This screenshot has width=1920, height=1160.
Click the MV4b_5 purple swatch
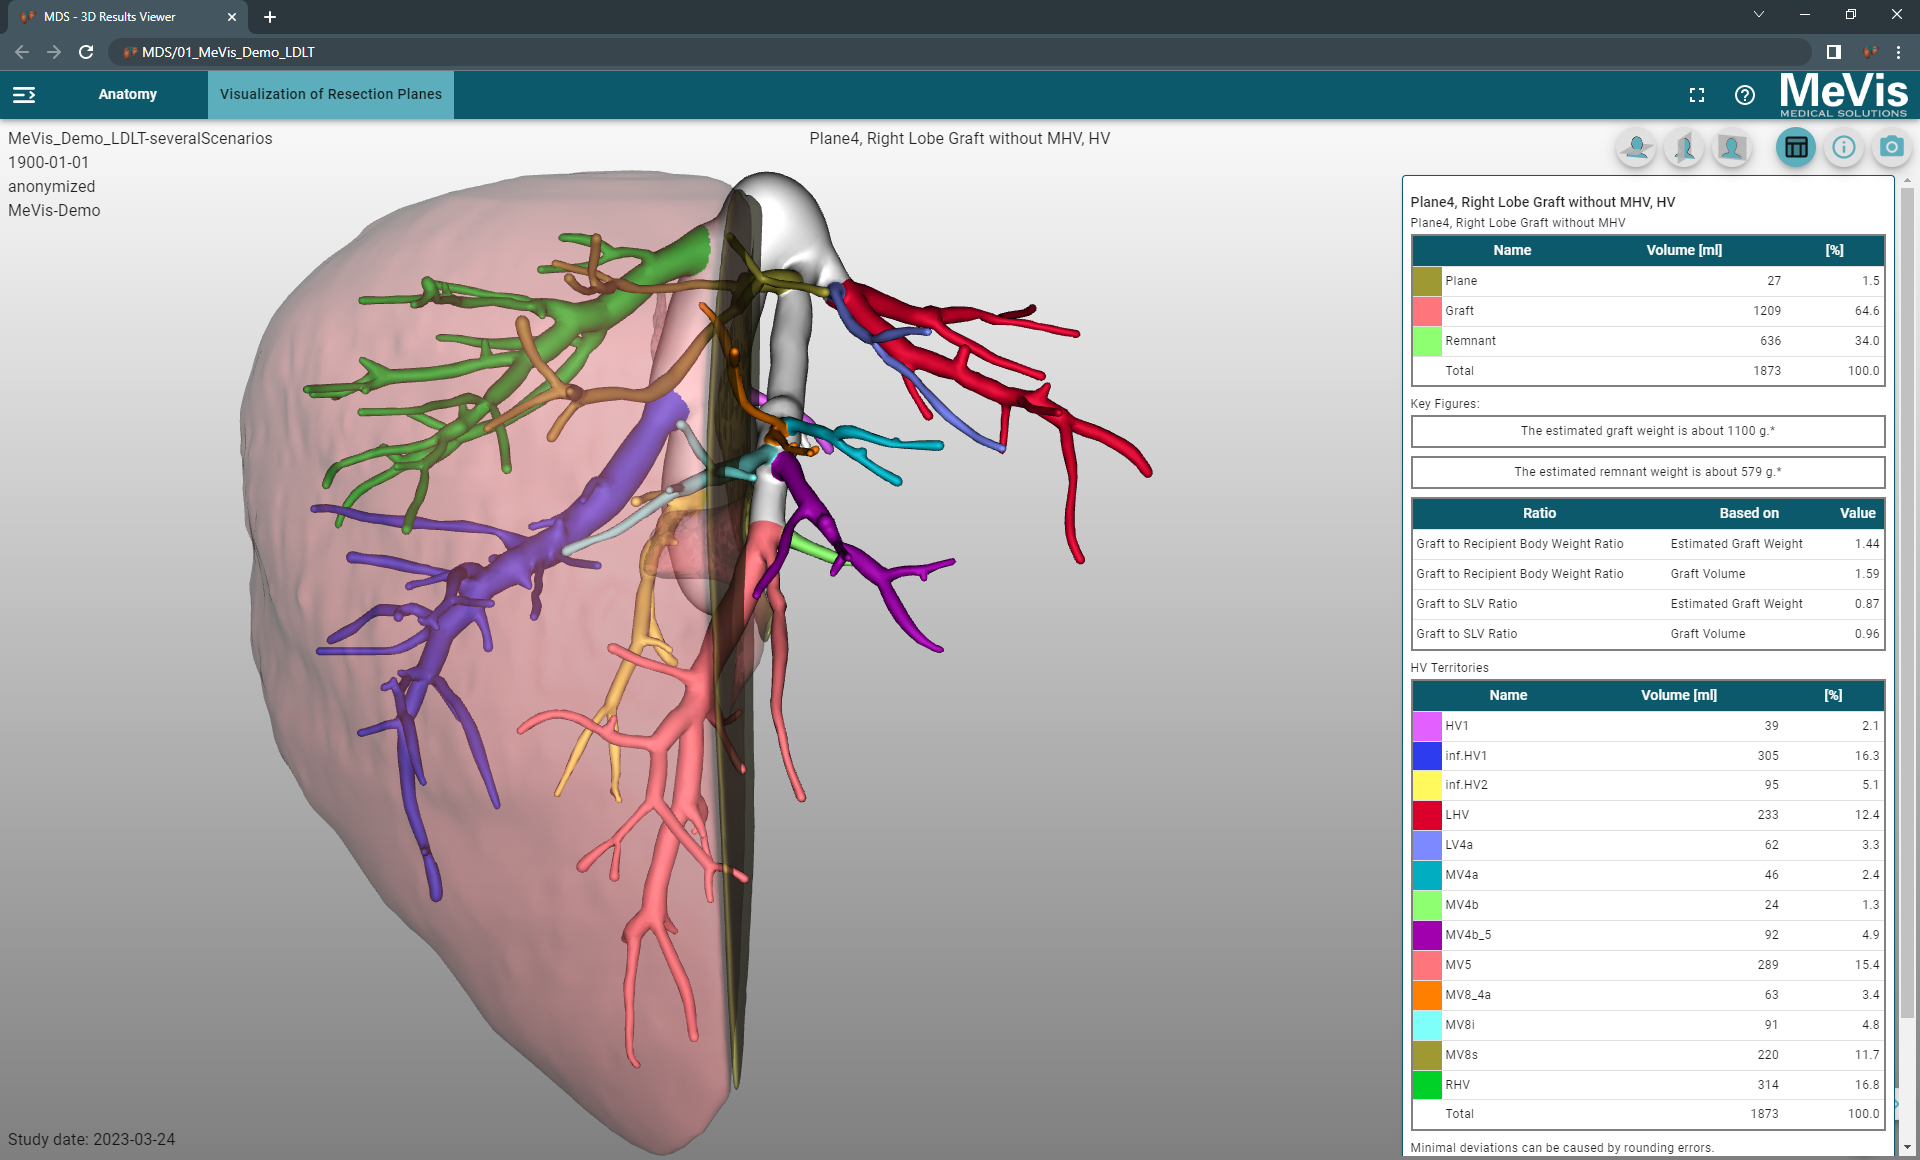pyautogui.click(x=1427, y=935)
